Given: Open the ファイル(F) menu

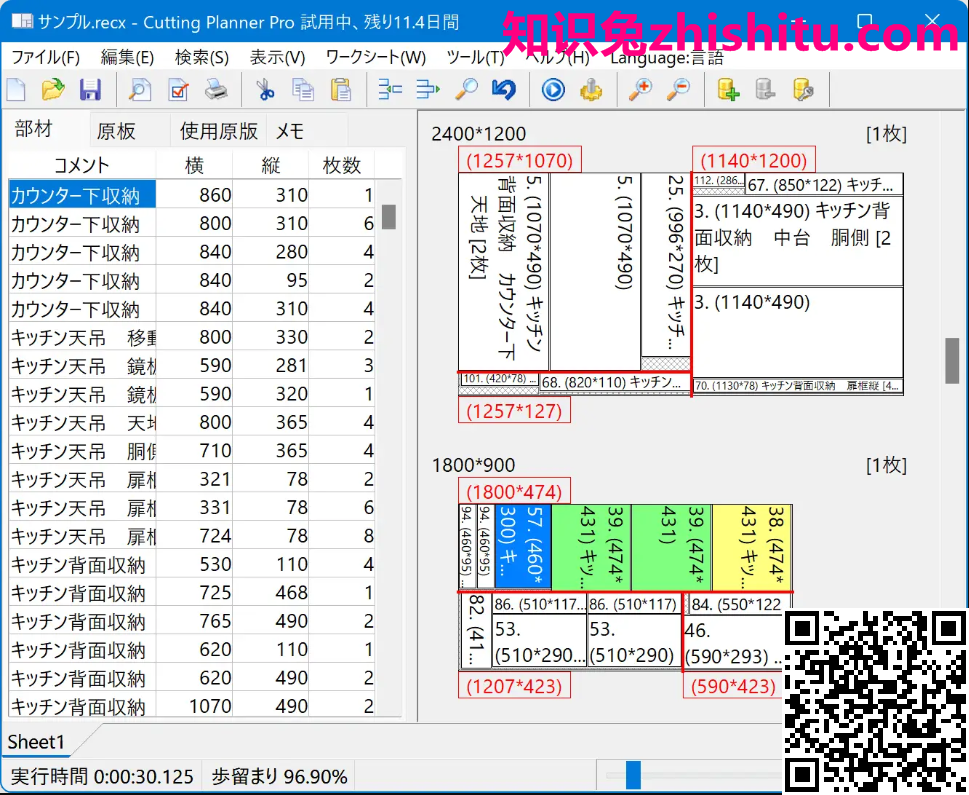Looking at the screenshot, I should pos(46,57).
